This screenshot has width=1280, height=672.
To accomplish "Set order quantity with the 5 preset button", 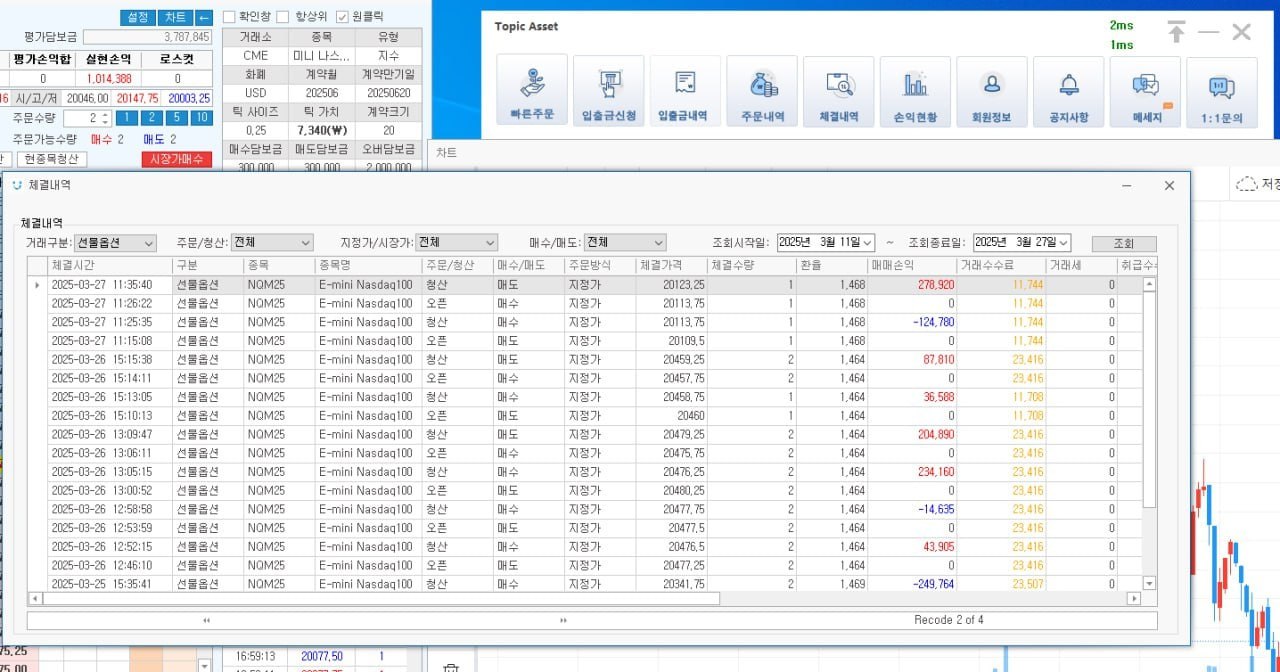I will coord(175,118).
